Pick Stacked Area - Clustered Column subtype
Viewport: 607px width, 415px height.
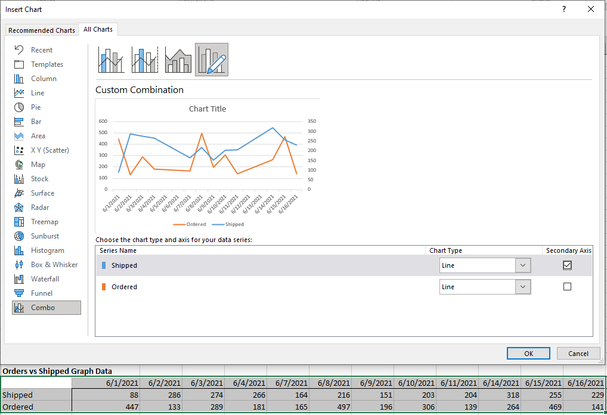pos(178,60)
